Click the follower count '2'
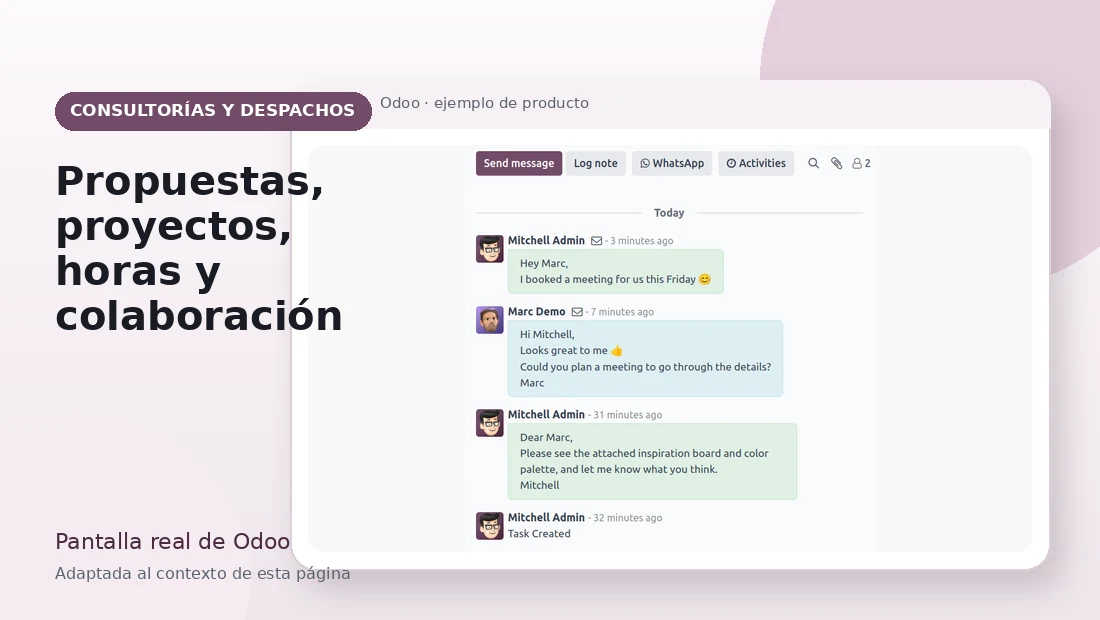Image resolution: width=1100 pixels, height=620 pixels. tap(868, 163)
